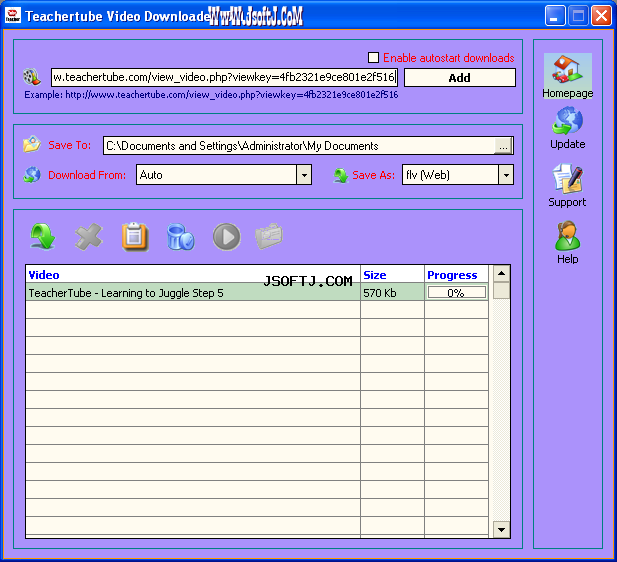This screenshot has width=617, height=562.
Task: Click the gray X remove icon
Action: pos(89,237)
